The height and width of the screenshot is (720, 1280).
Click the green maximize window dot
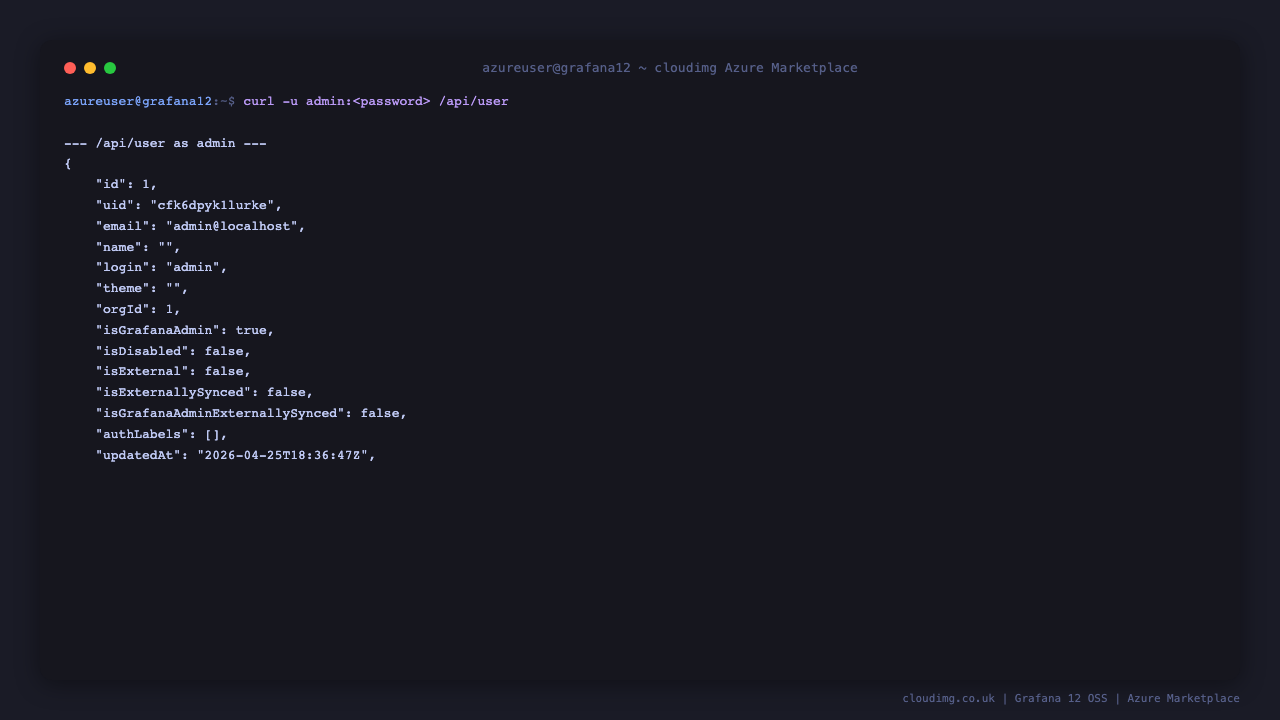point(110,68)
